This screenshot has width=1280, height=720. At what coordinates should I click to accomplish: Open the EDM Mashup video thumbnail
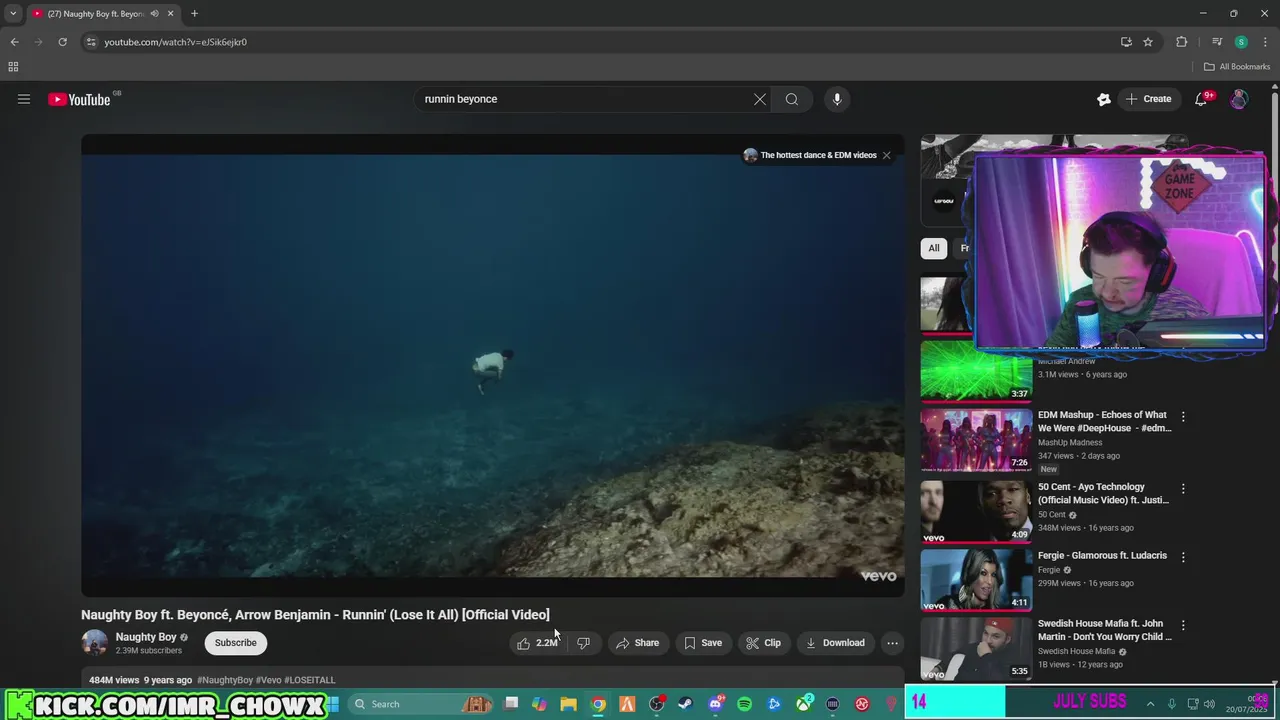click(976, 440)
